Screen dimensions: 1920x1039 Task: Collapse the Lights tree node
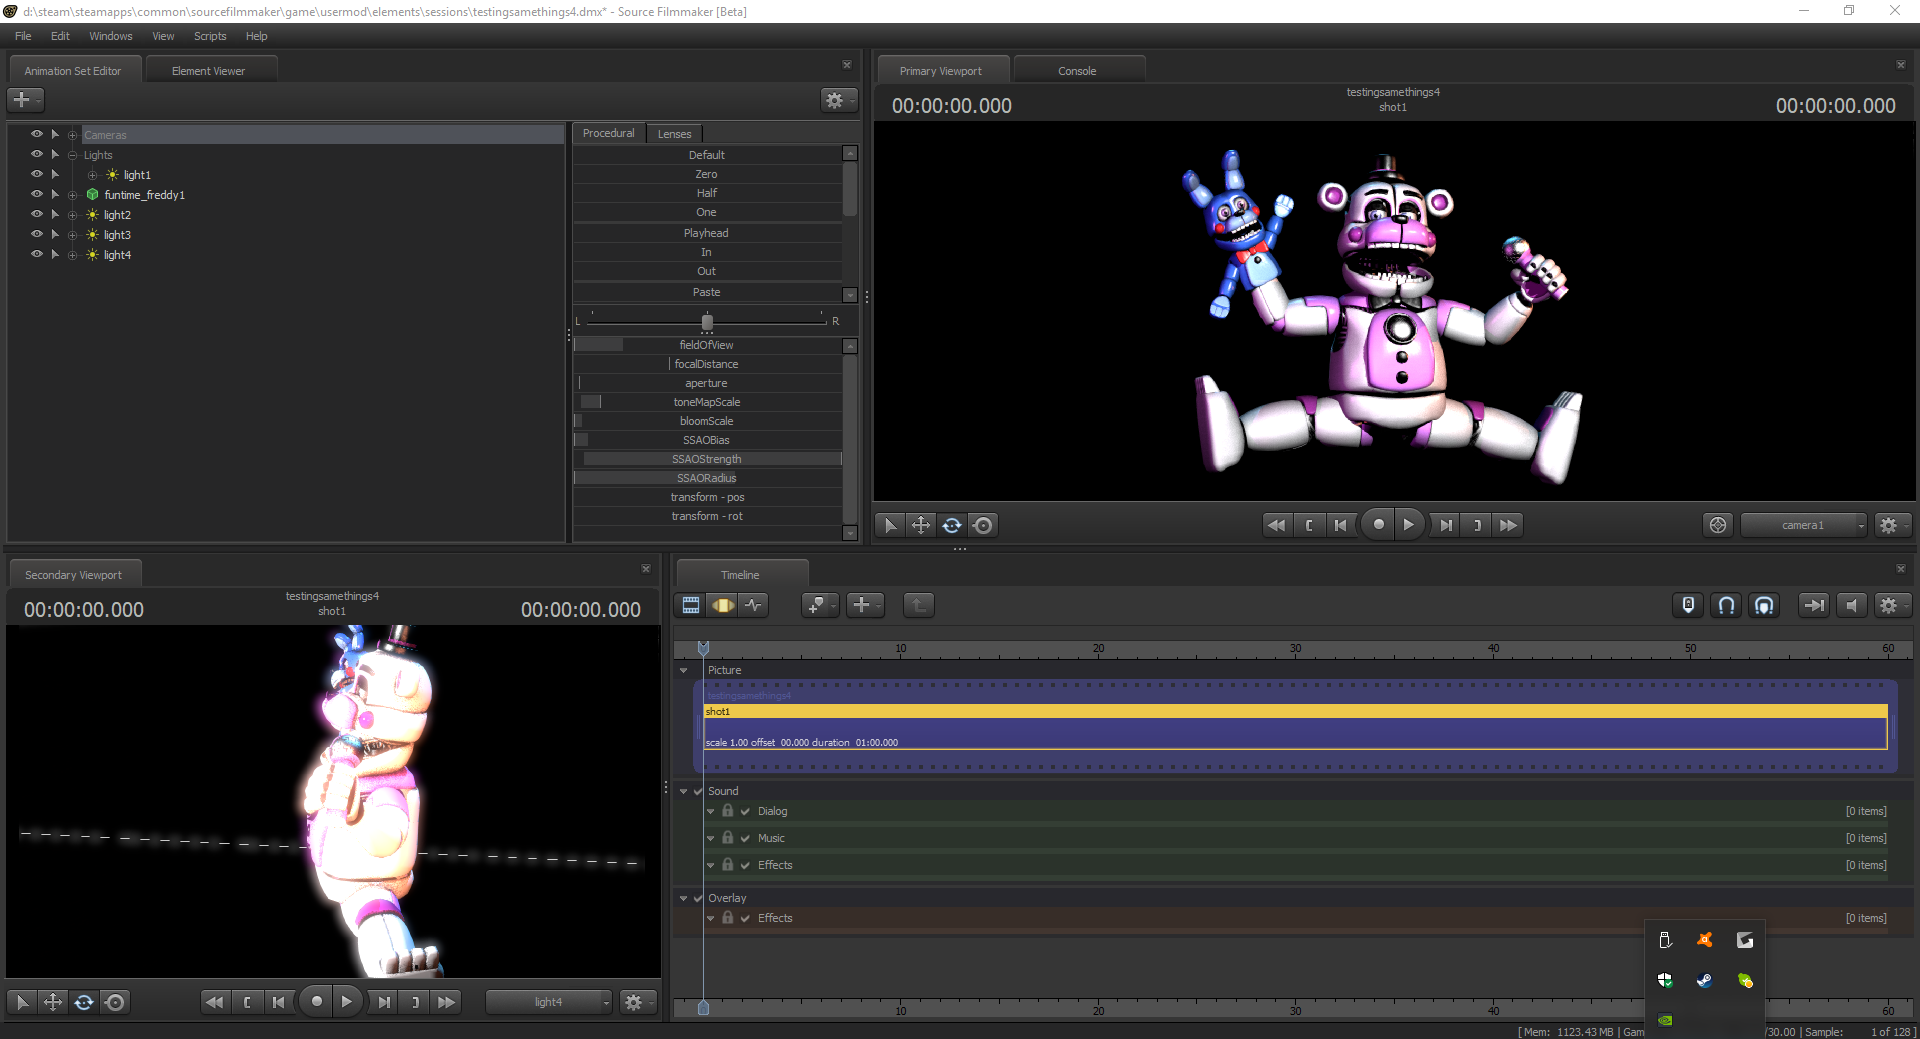(x=72, y=155)
